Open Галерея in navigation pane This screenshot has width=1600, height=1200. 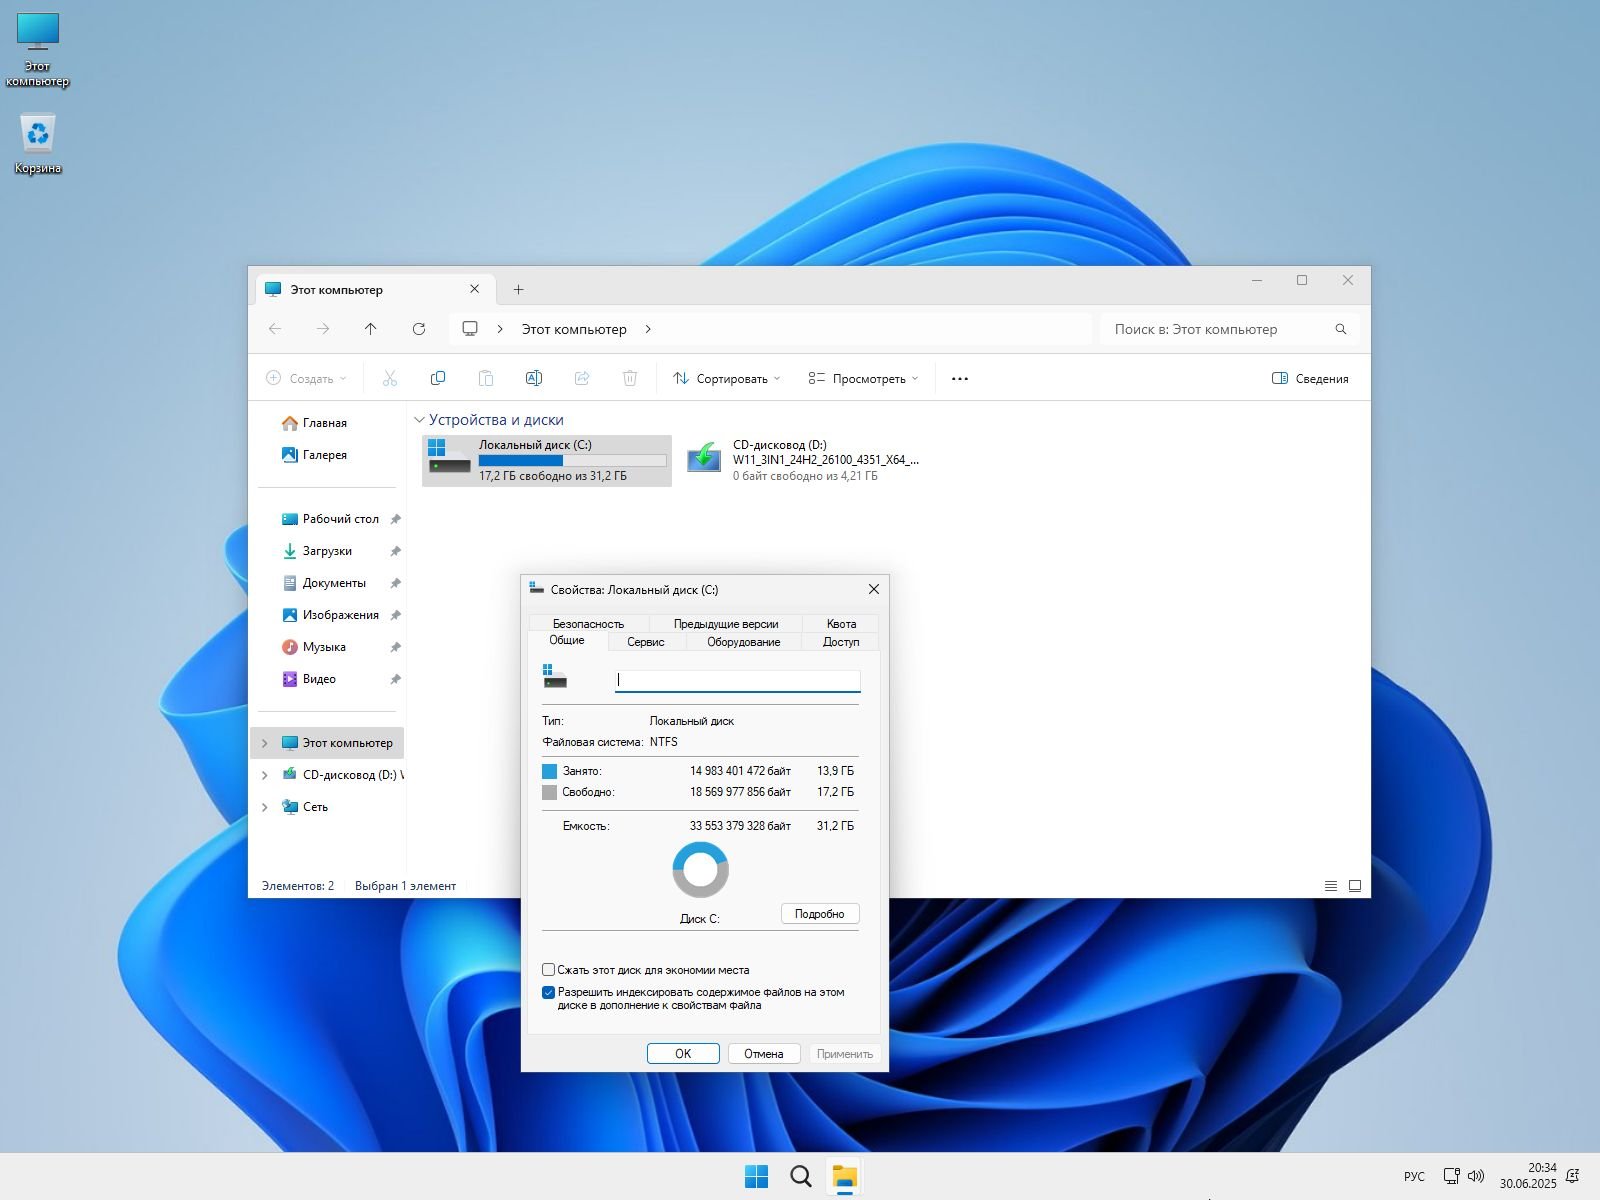click(x=326, y=455)
